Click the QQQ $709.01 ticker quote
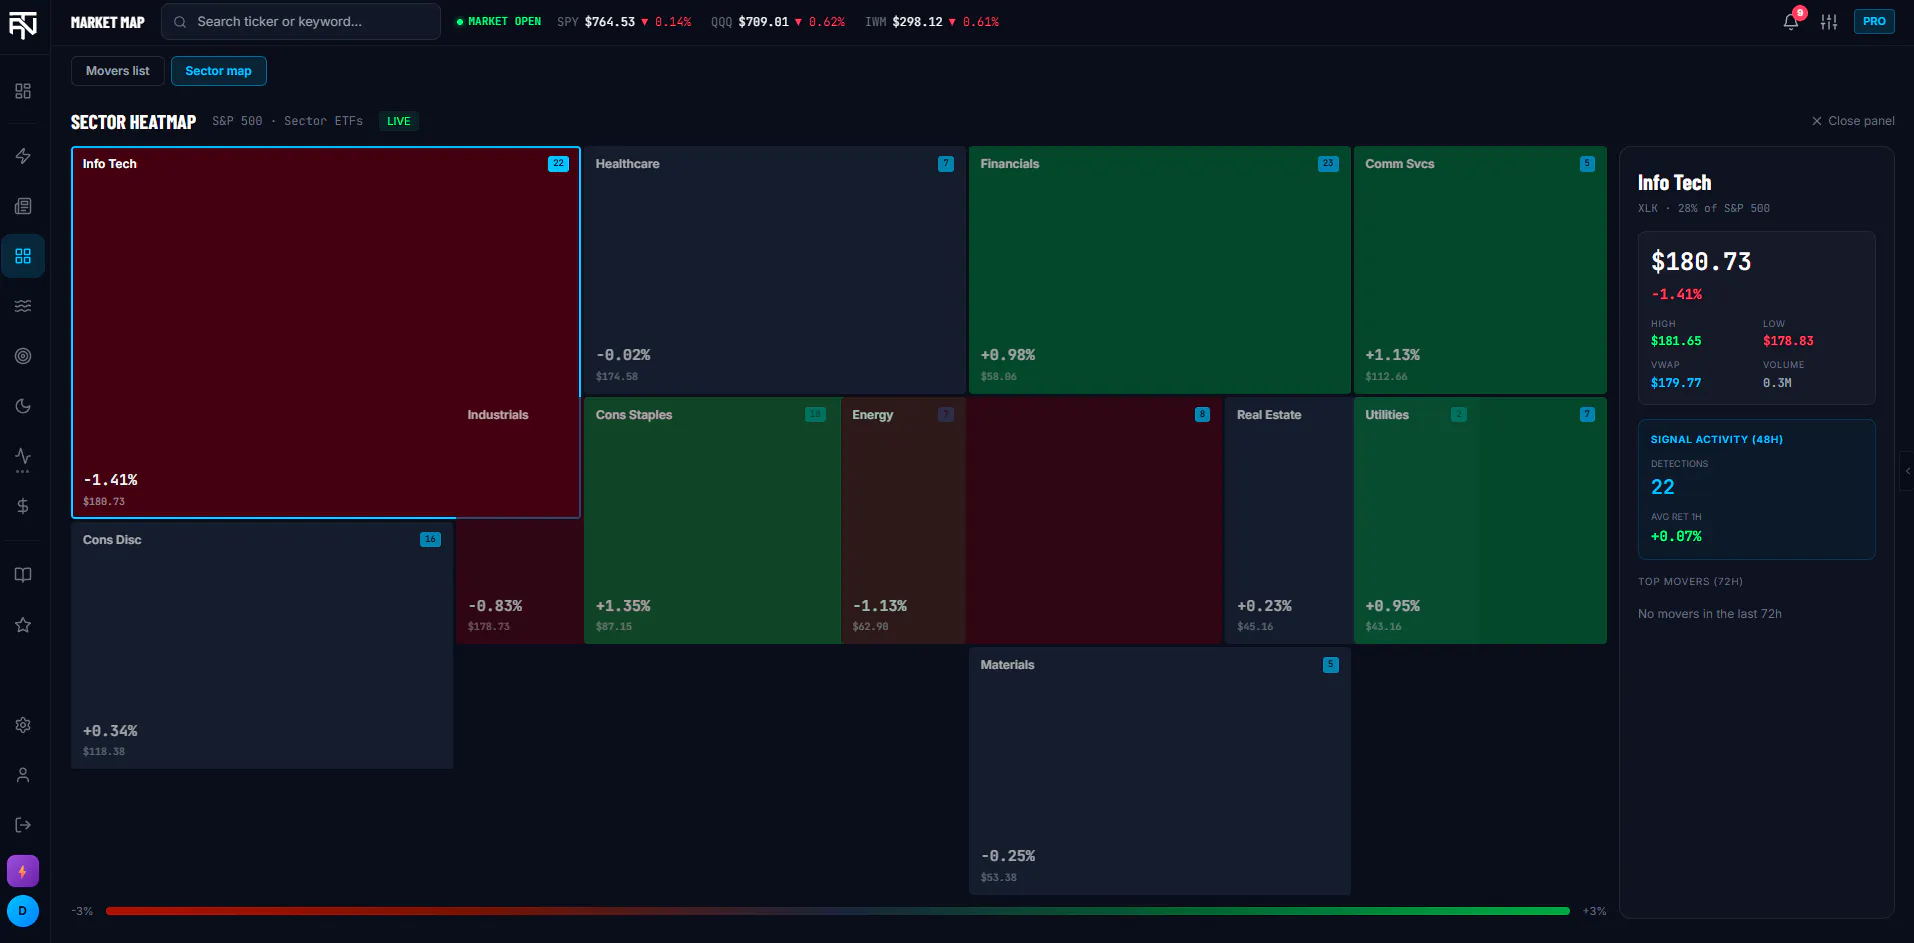1914x943 pixels. click(778, 22)
